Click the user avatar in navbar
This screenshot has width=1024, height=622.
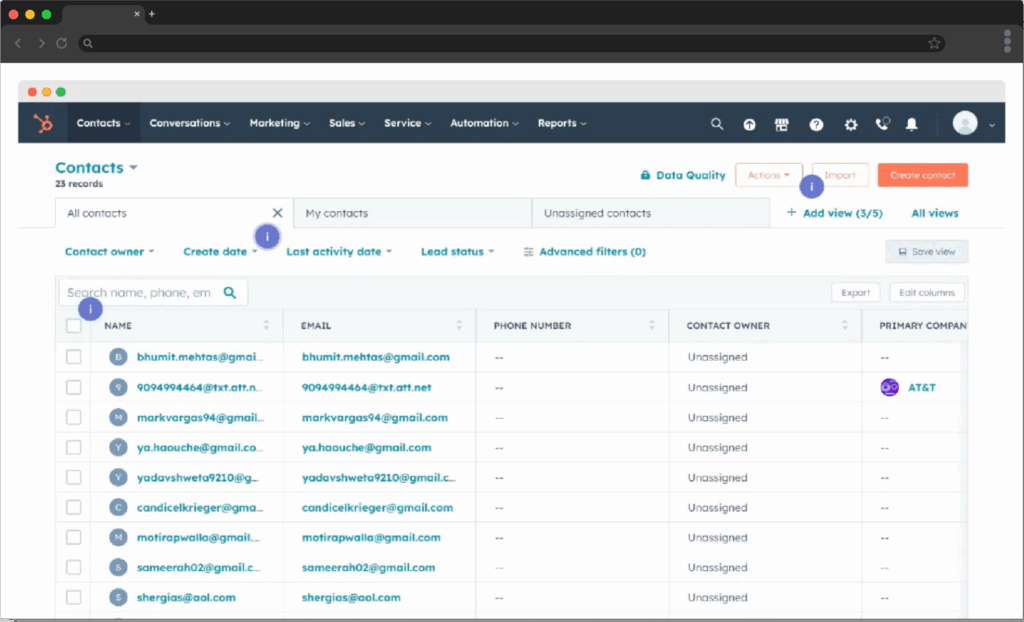(x=965, y=123)
